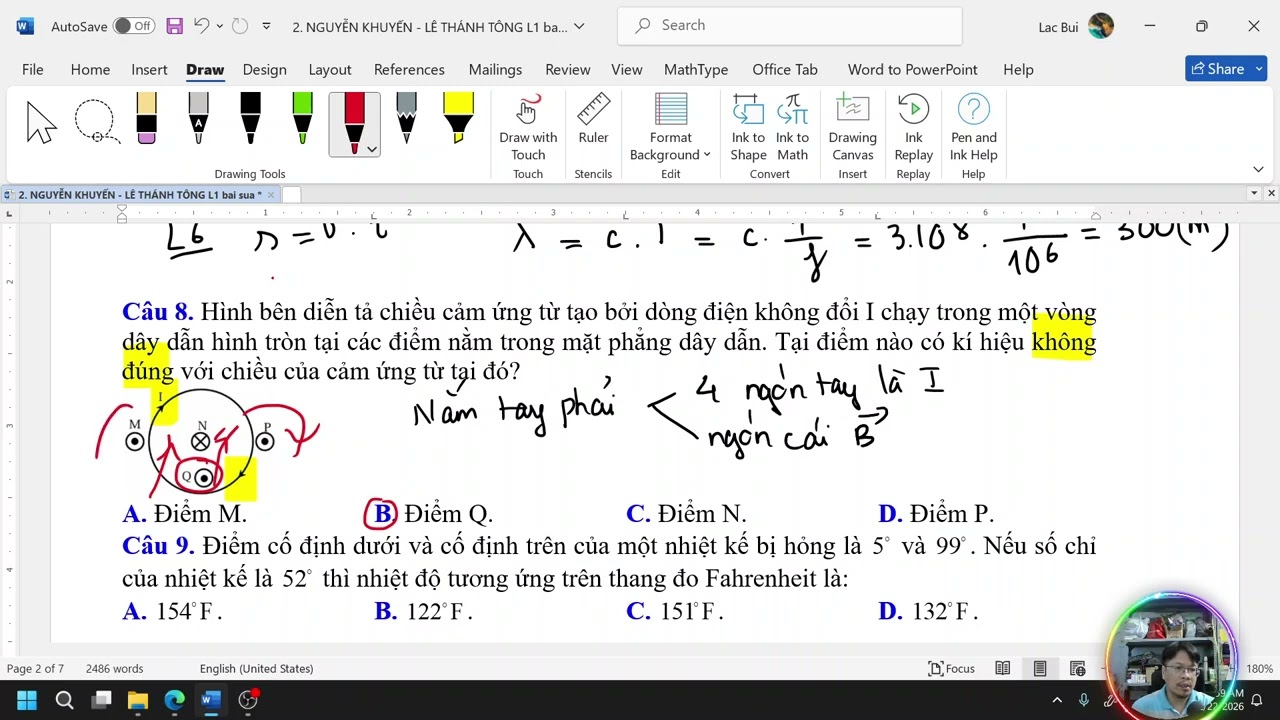
Task: Switch to the Insert tab
Action: [149, 69]
